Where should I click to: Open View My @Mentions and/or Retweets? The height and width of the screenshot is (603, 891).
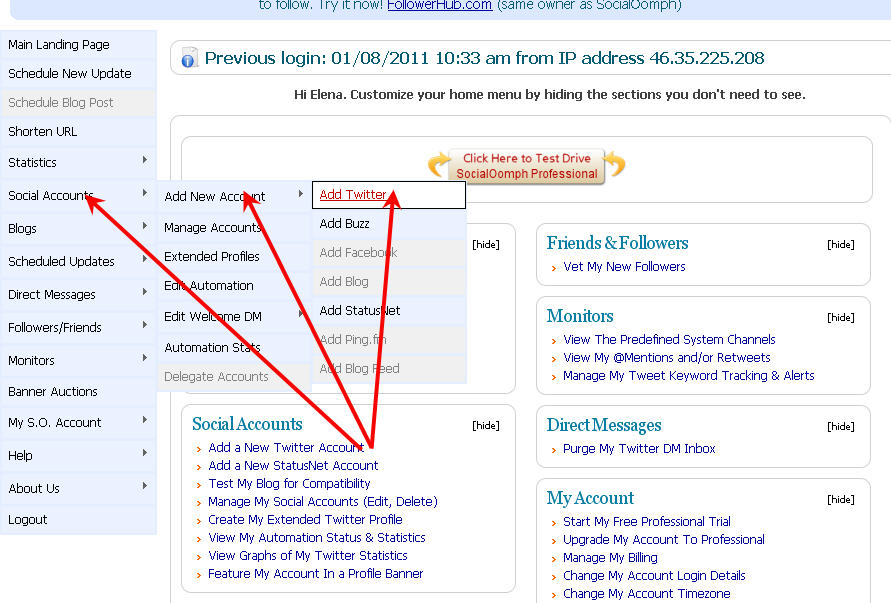(667, 358)
